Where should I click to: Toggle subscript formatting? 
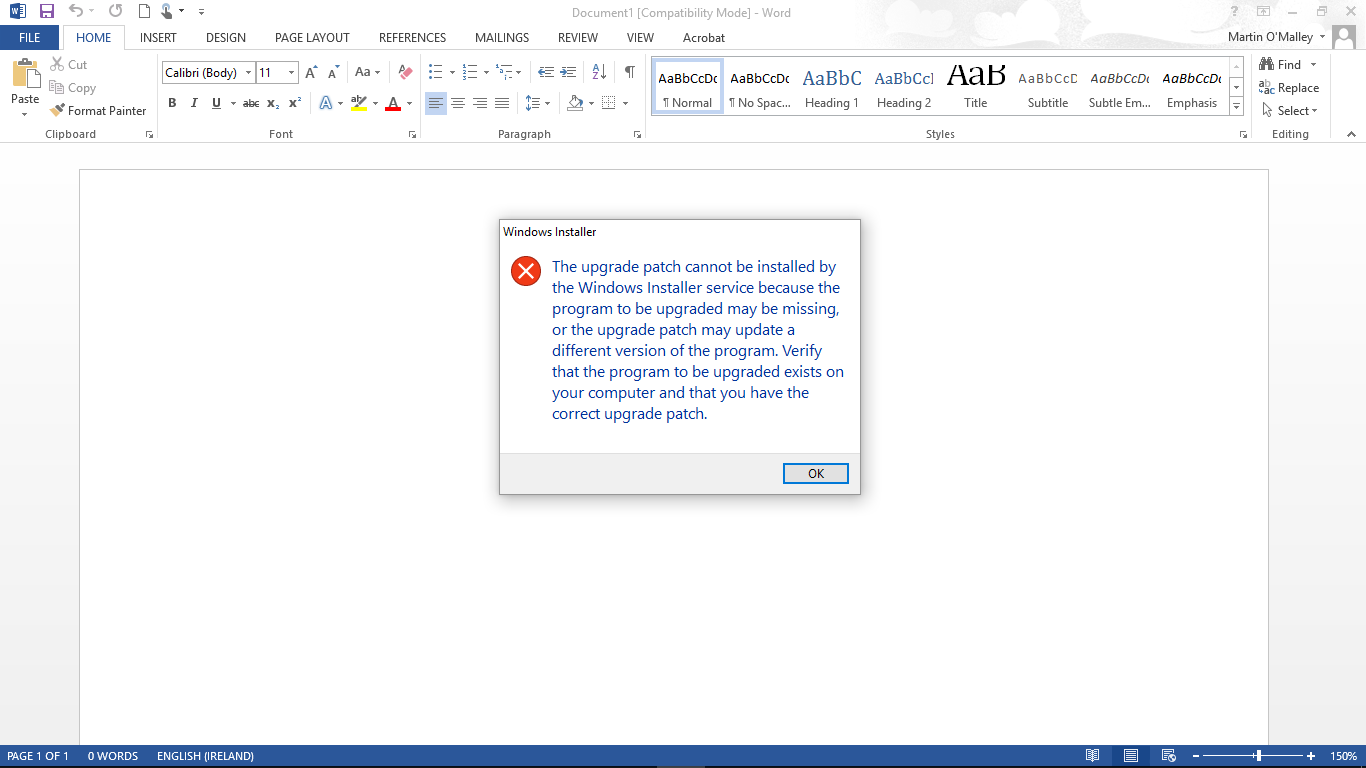(x=273, y=103)
